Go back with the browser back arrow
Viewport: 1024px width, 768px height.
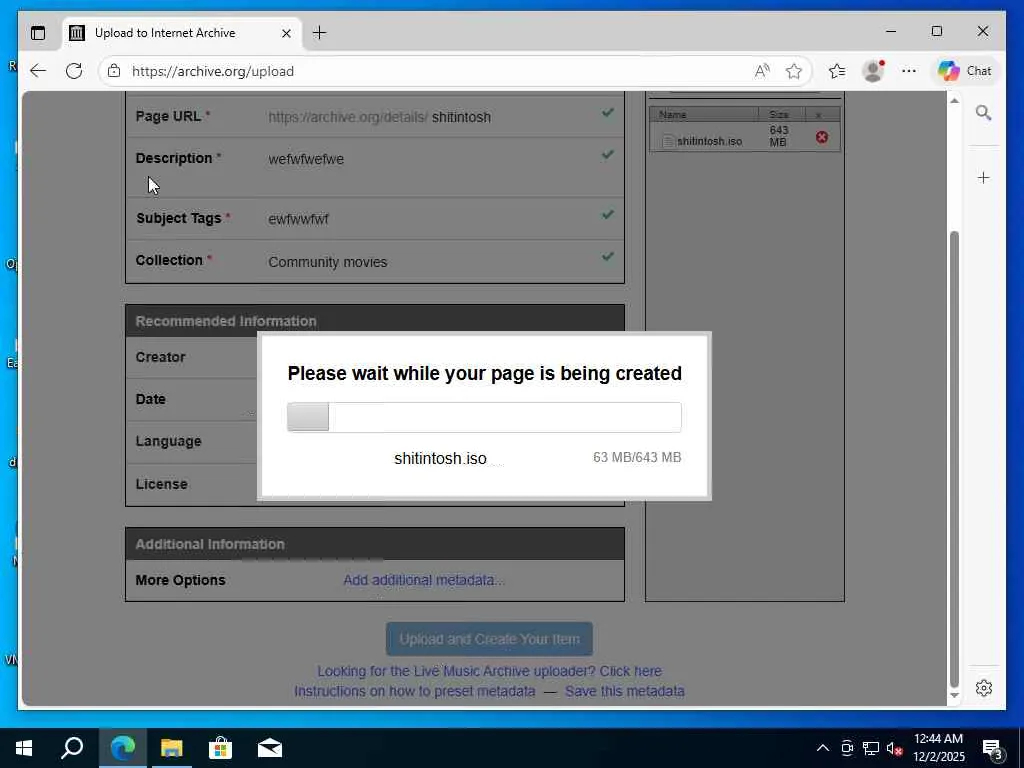pyautogui.click(x=38, y=71)
